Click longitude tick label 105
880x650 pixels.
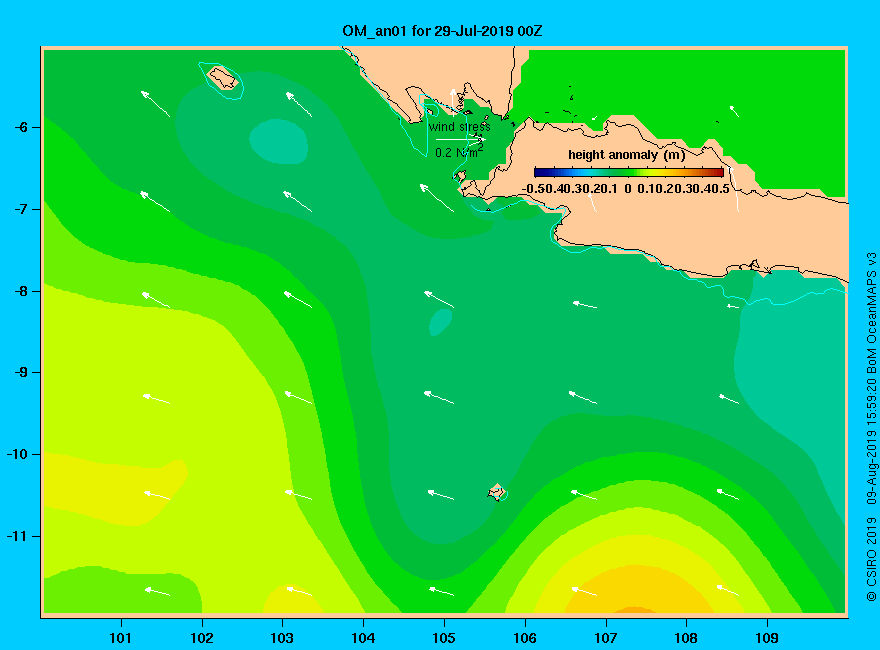[x=444, y=638]
